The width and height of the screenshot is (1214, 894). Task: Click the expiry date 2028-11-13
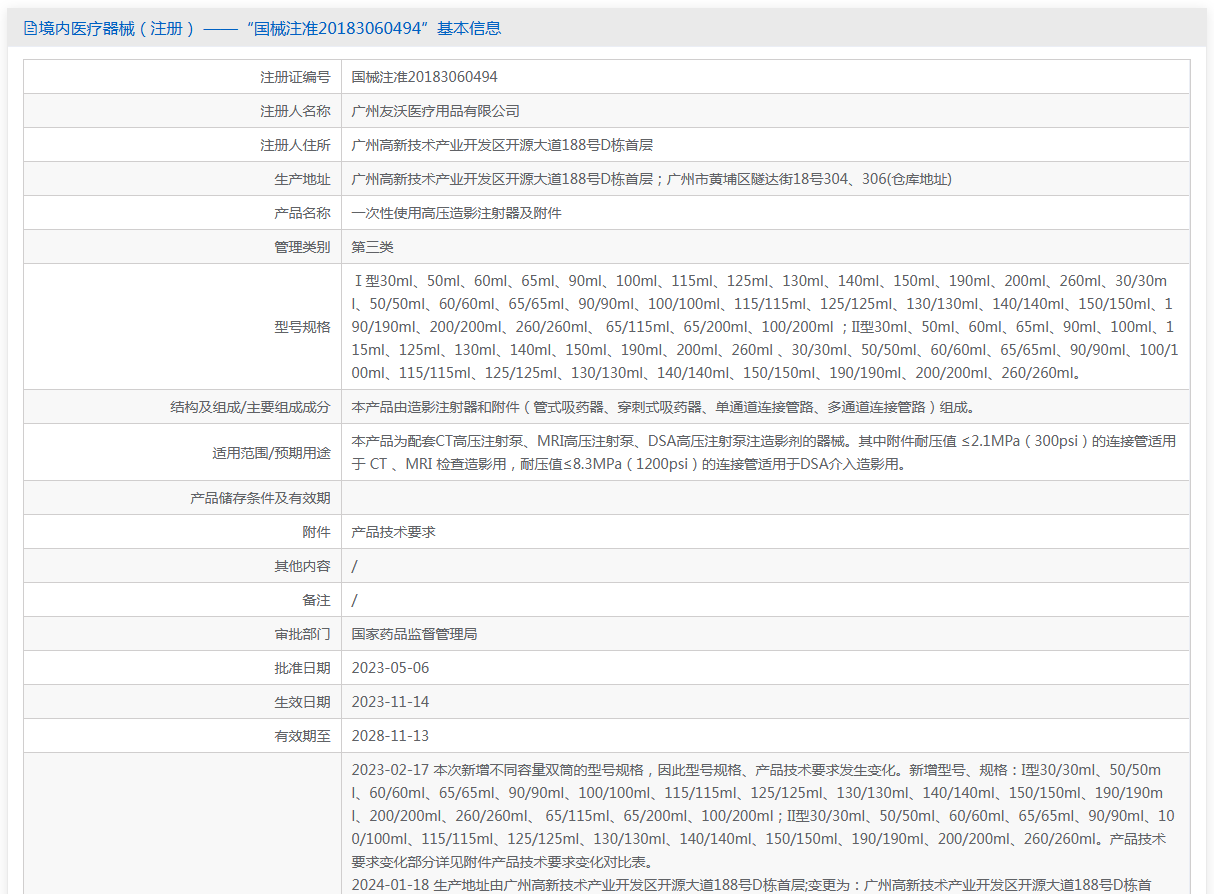390,736
